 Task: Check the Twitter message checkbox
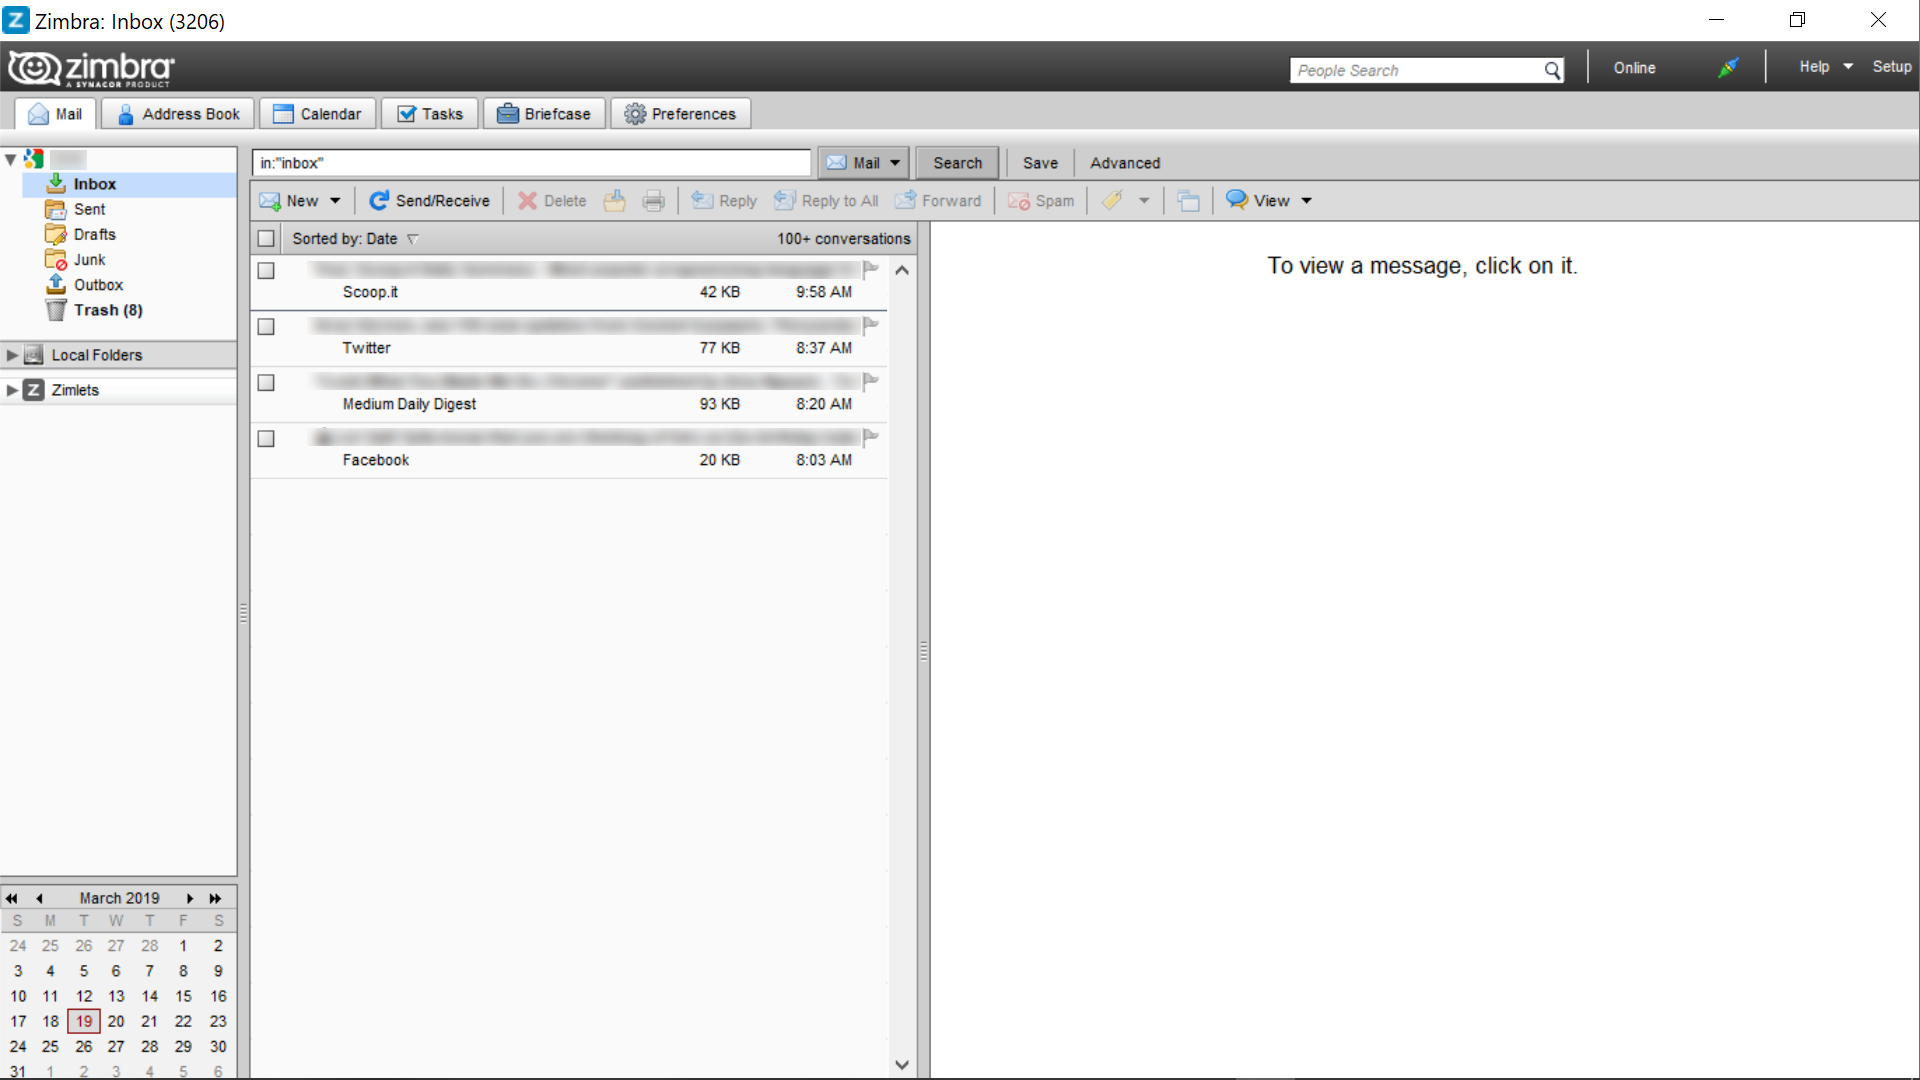tap(266, 327)
